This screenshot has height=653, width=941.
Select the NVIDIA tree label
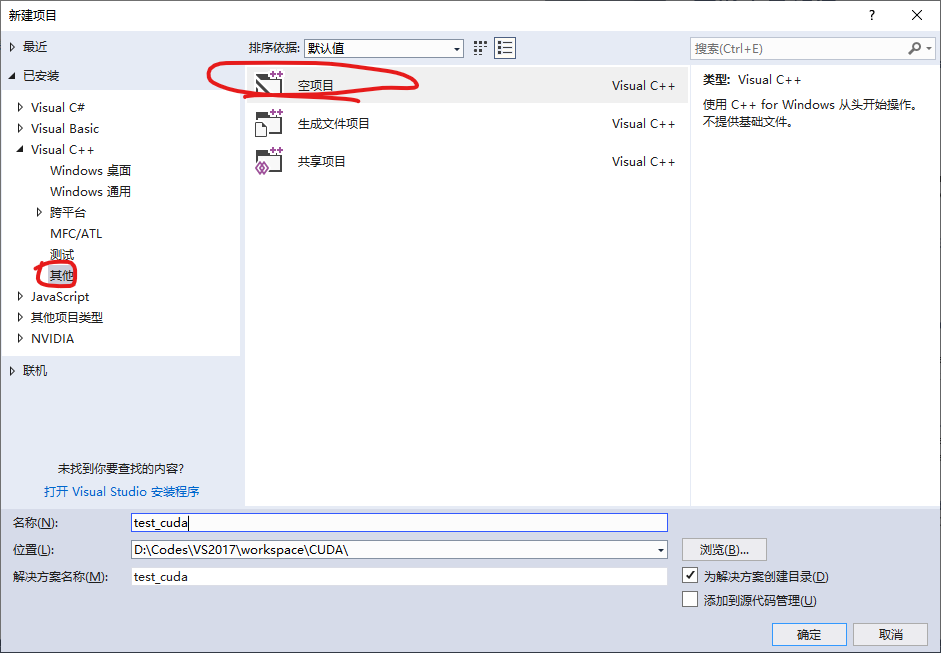(53, 339)
